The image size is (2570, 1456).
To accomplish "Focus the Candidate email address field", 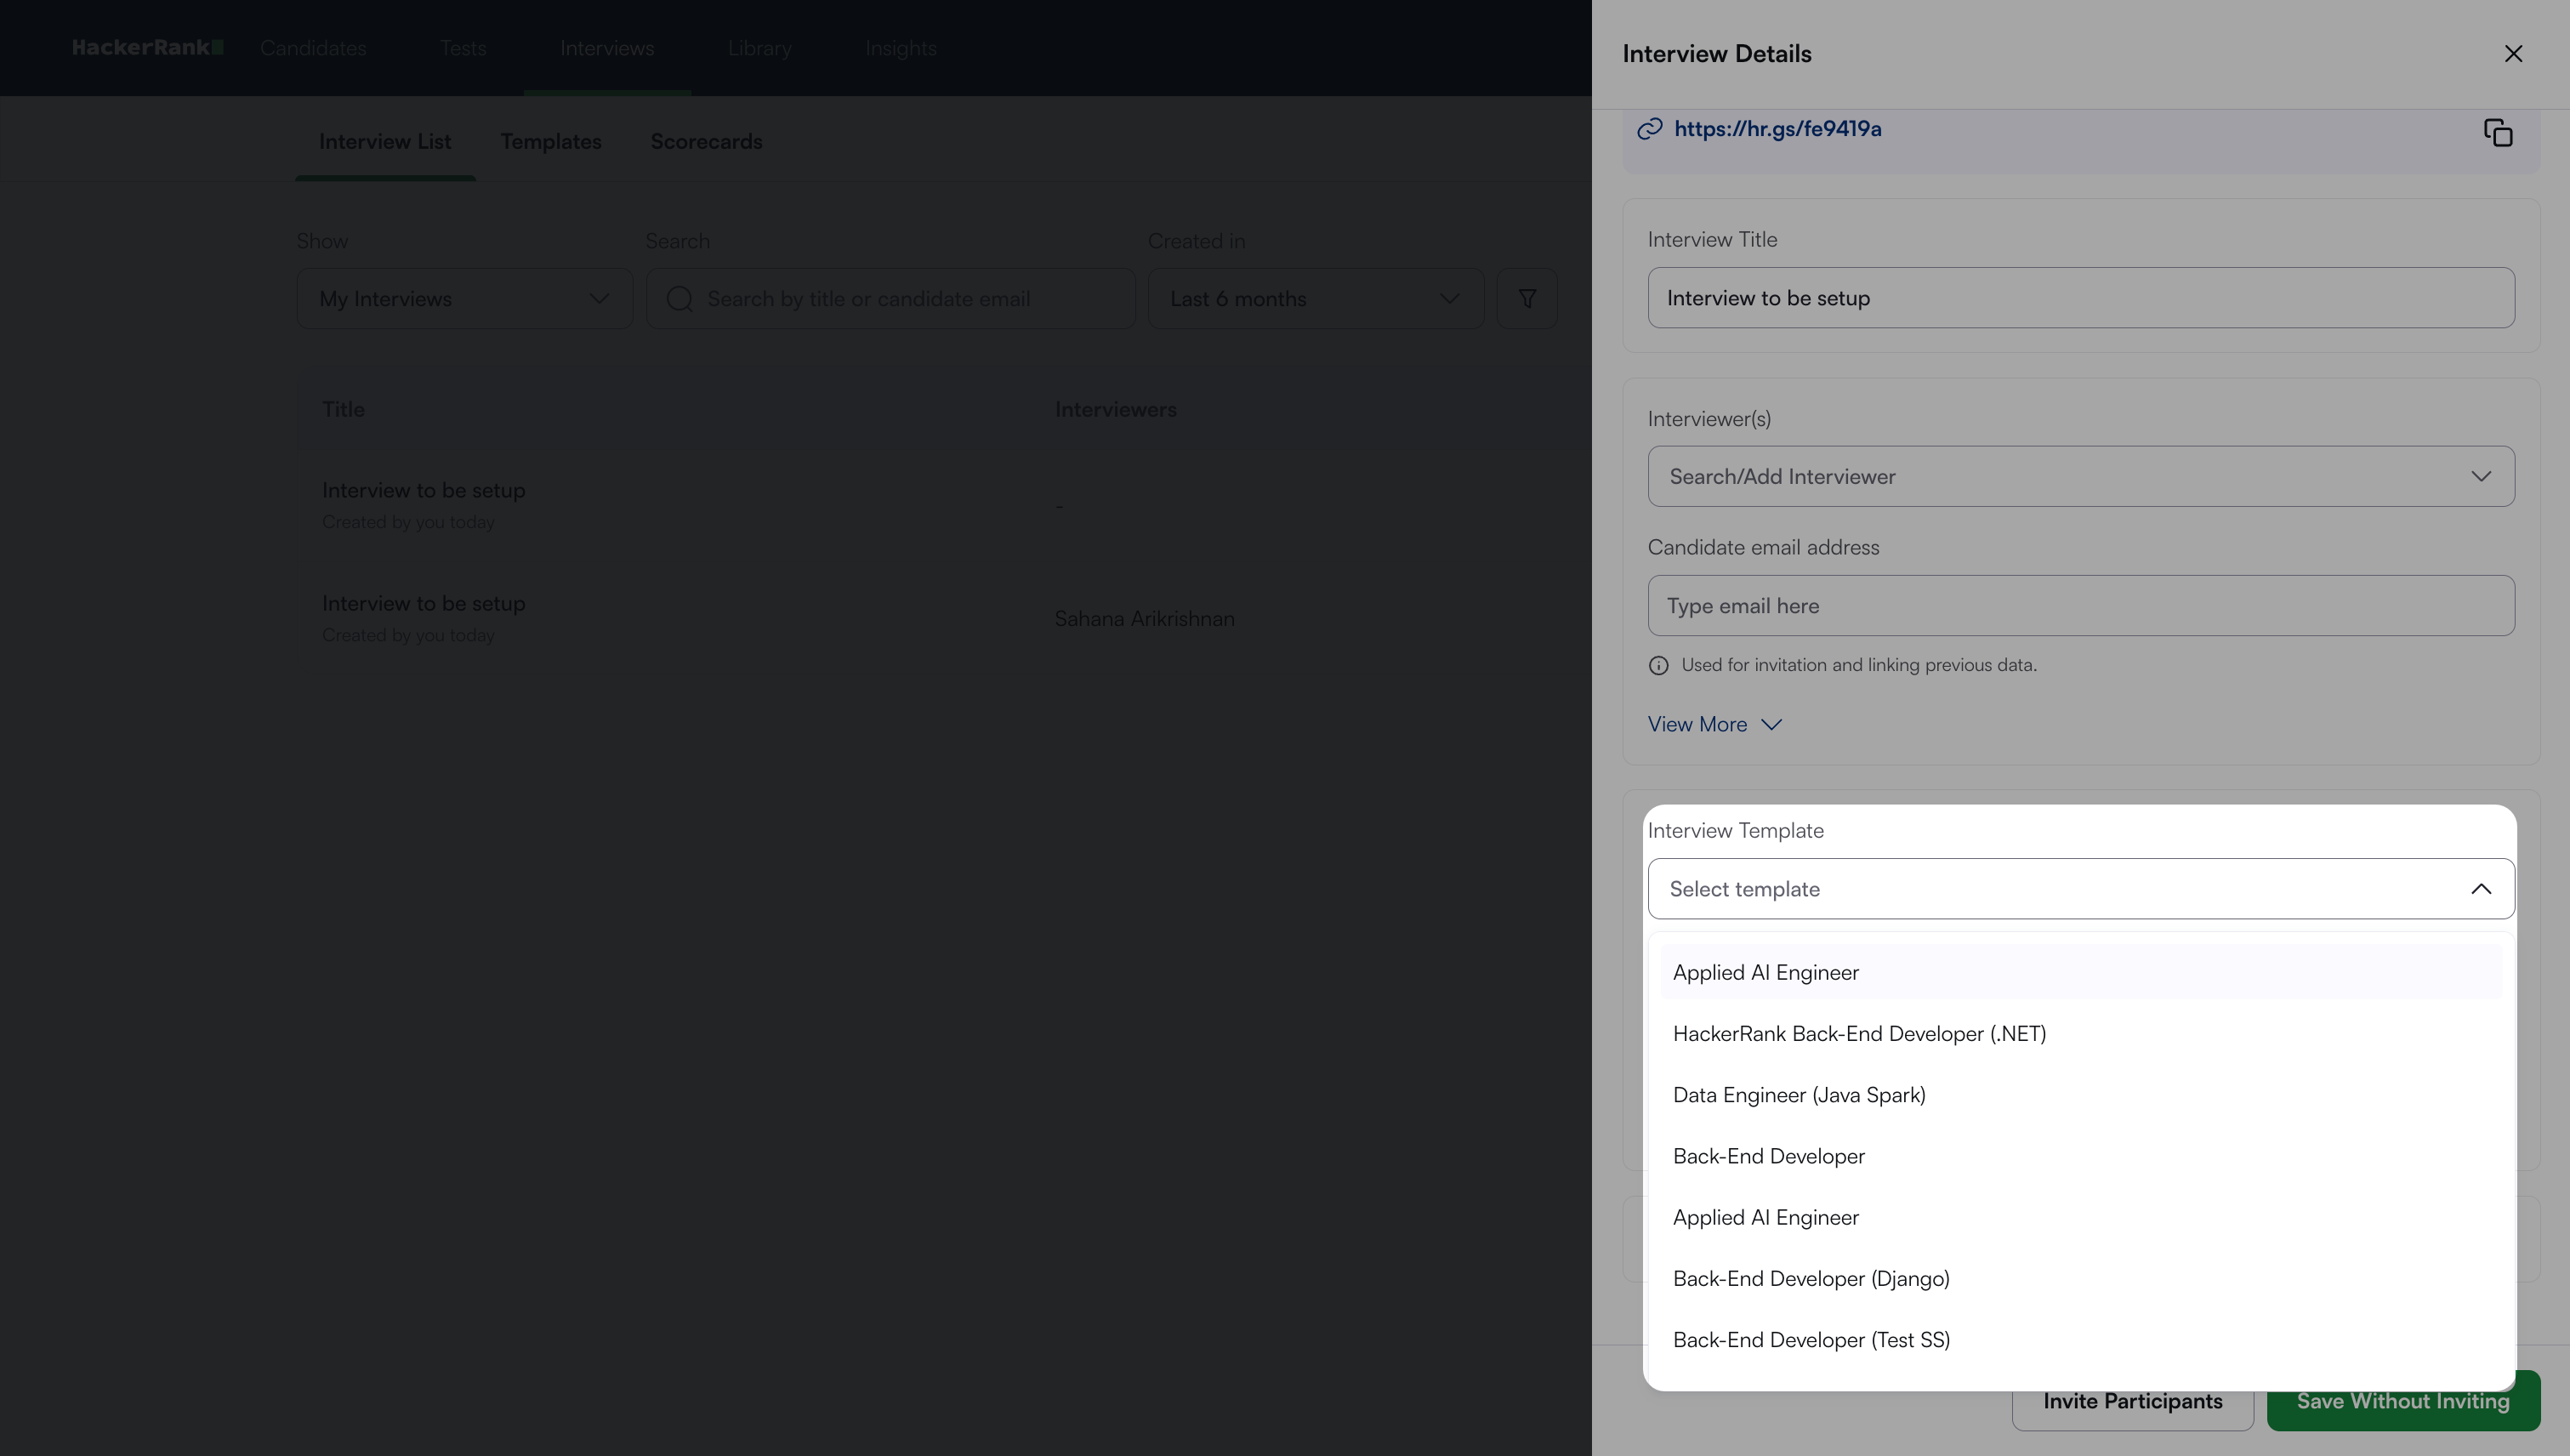I will (x=2080, y=606).
